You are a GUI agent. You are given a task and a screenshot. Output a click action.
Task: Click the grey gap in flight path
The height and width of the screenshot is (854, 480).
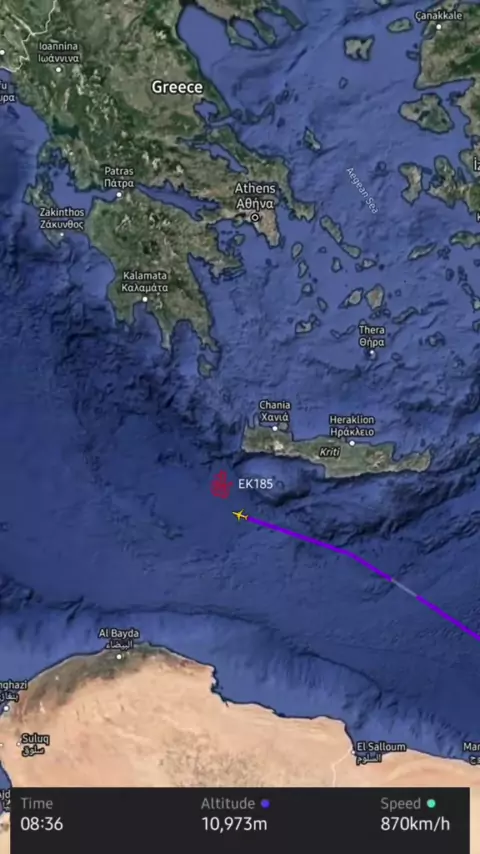404,588
